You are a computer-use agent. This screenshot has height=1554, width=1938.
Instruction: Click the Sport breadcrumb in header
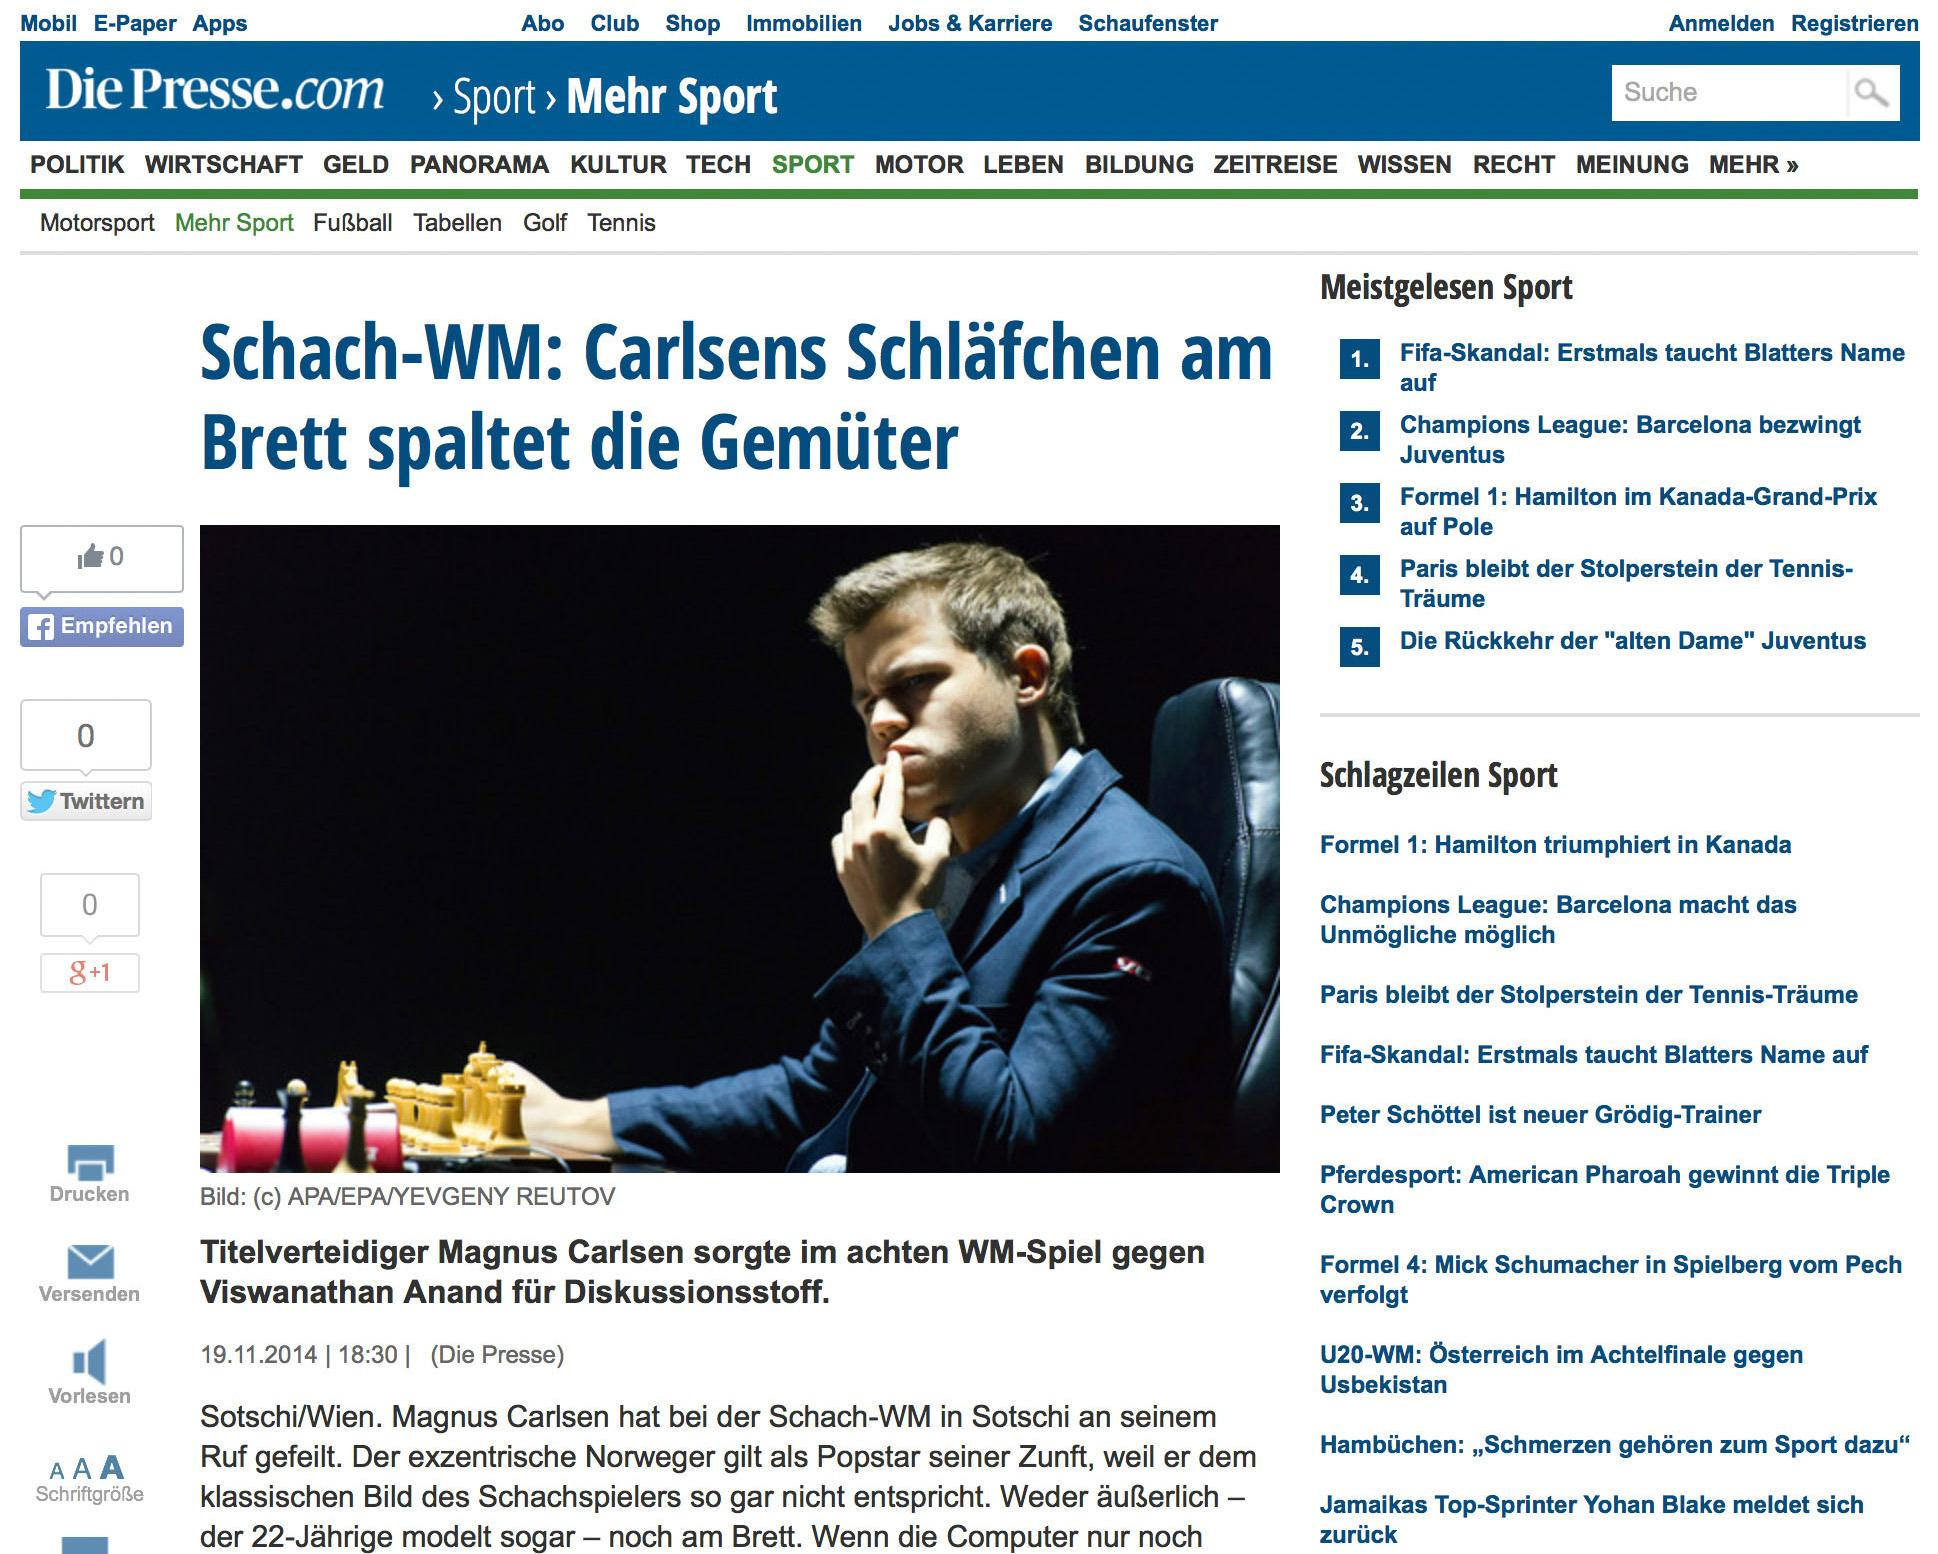click(494, 97)
